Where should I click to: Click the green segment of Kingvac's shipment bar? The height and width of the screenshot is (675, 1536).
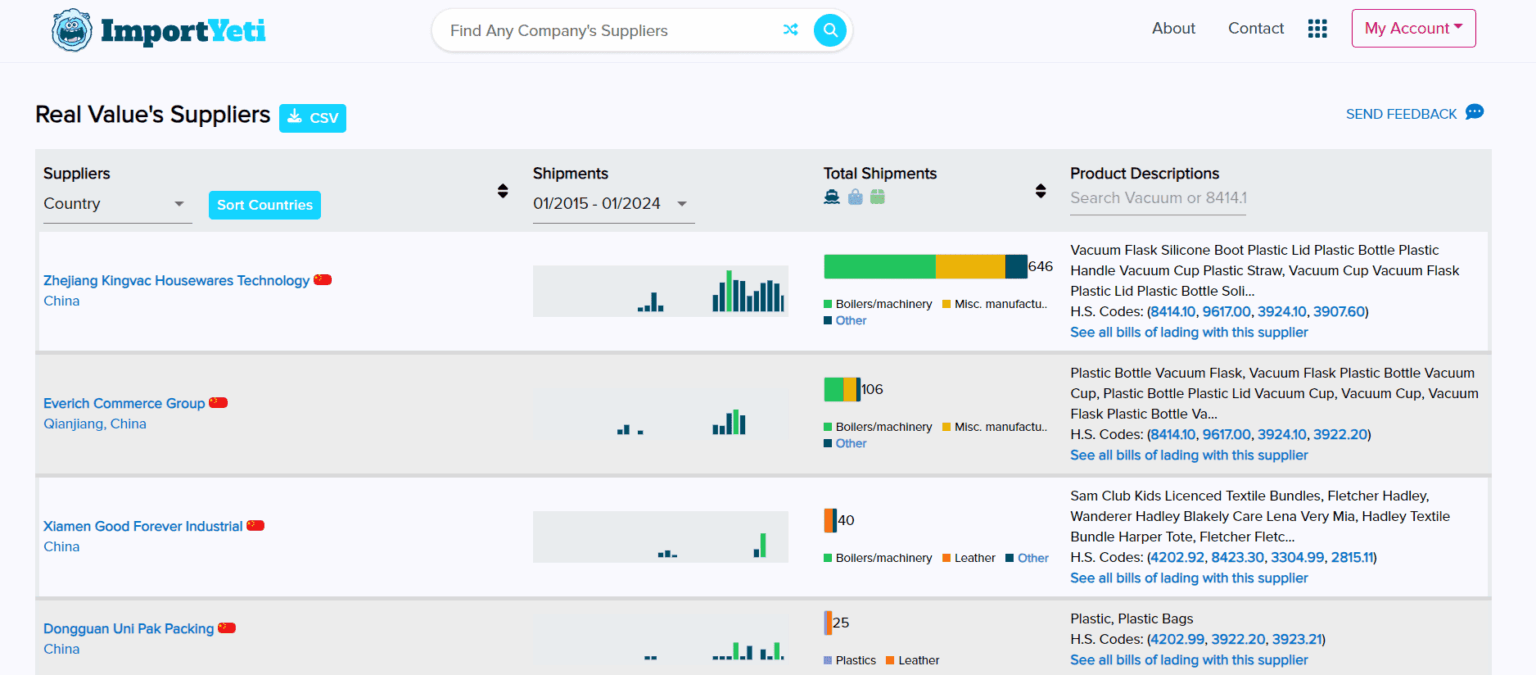(878, 266)
